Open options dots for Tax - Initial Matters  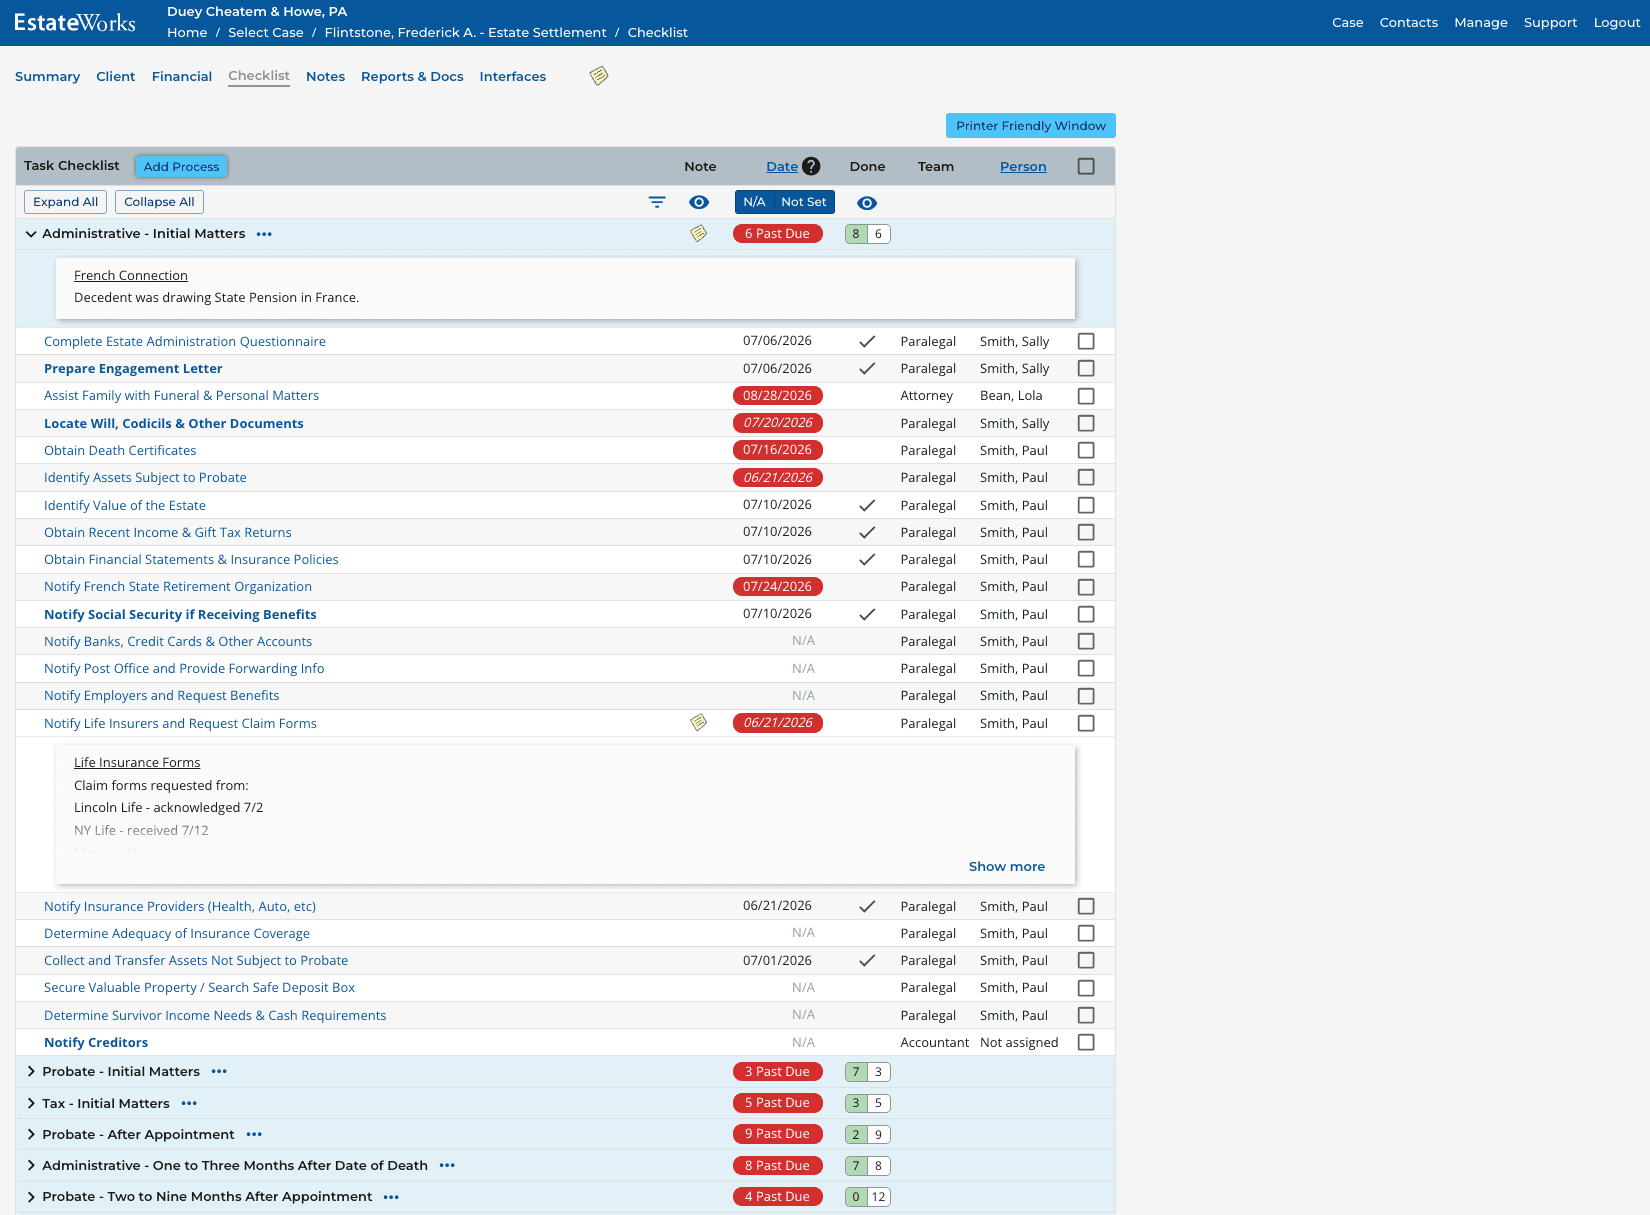tap(189, 1104)
